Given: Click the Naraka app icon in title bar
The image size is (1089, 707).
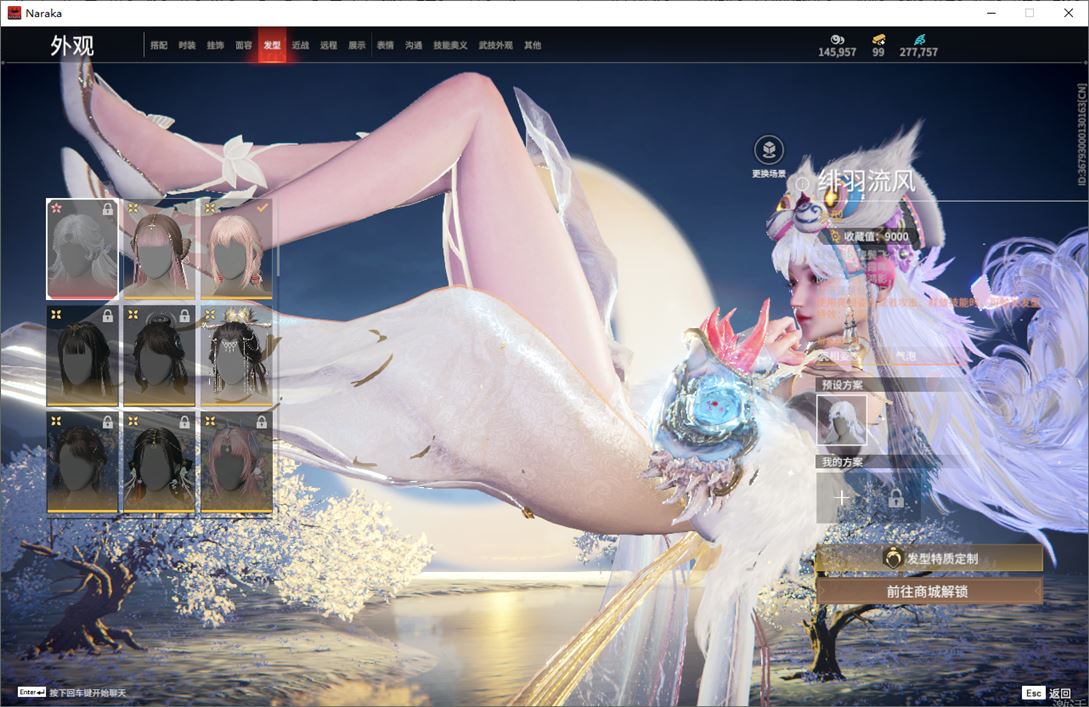Looking at the screenshot, I should pos(14,13).
